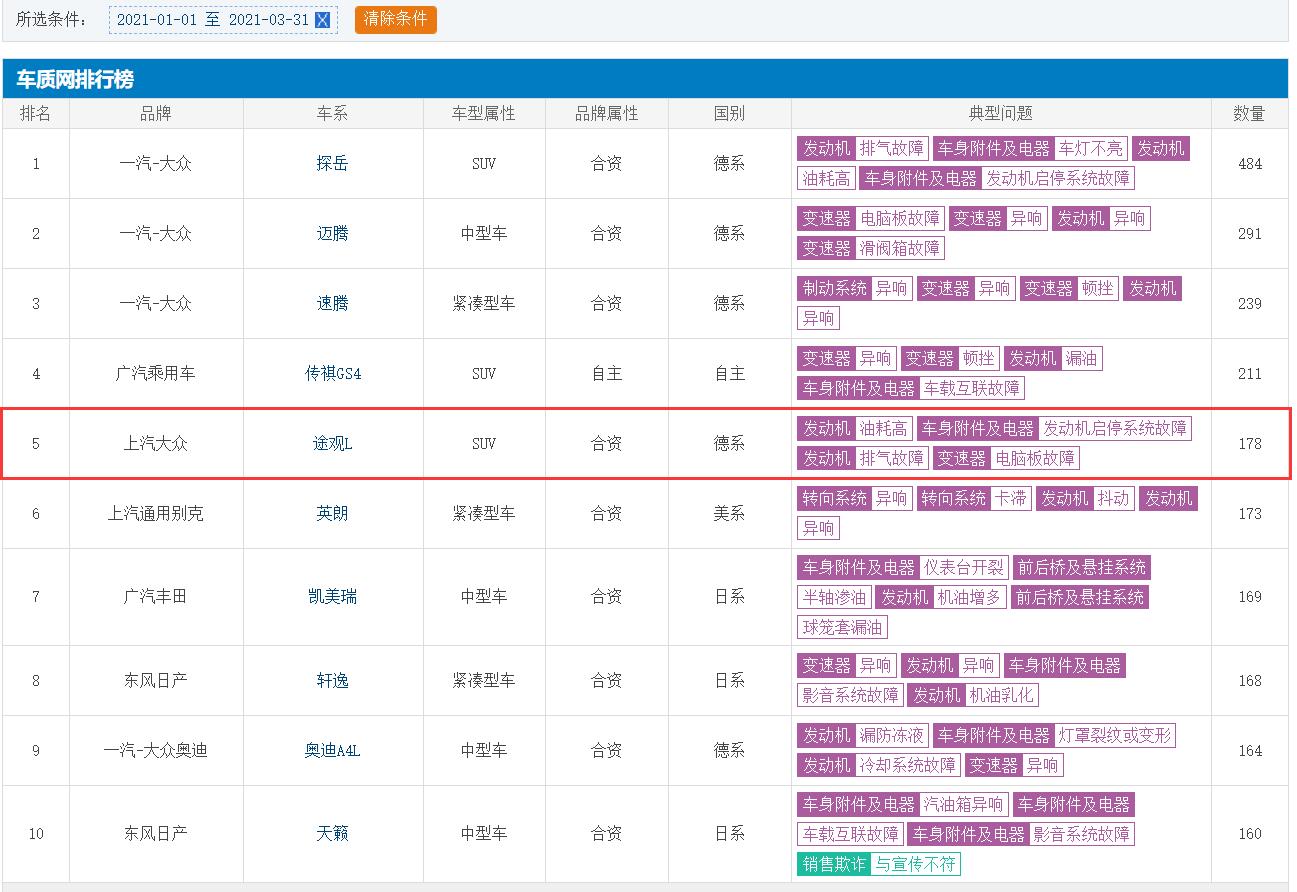Click the 灯罩裂纹或变形 tag in 奥迪A4L row
Image resolution: width=1297 pixels, height=892 pixels.
(x=1115, y=736)
